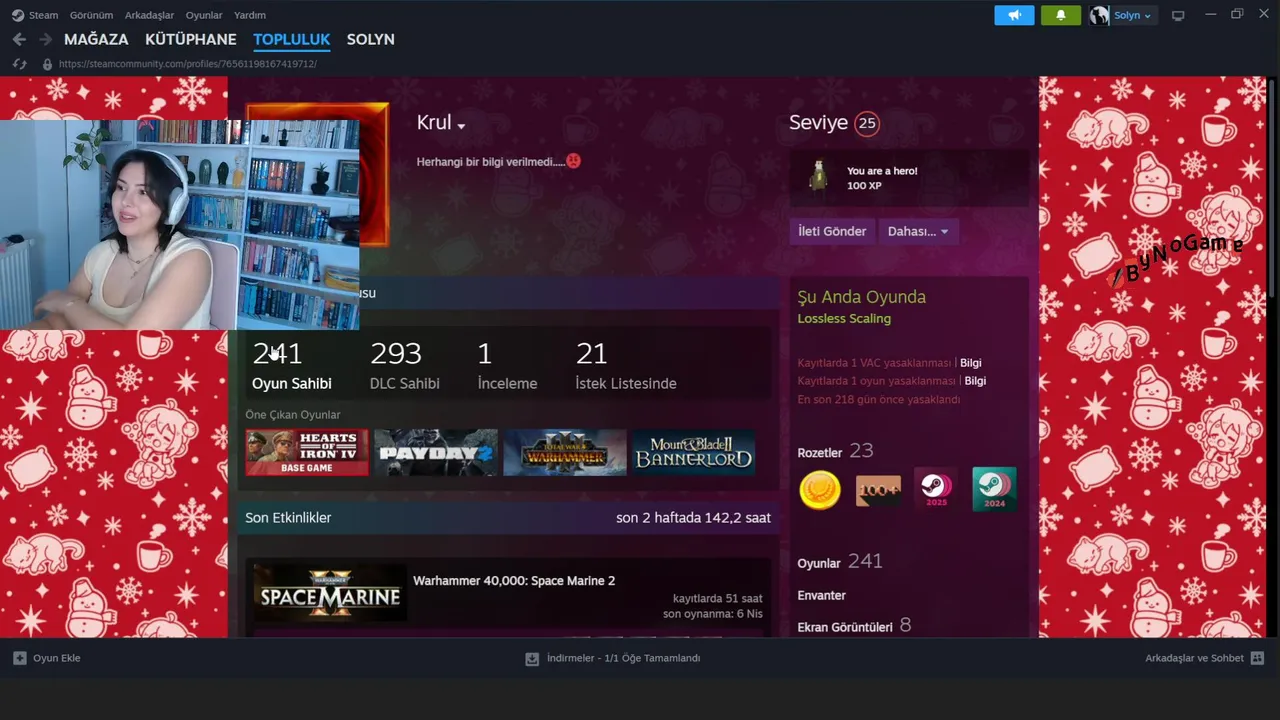Click the friends chat icon bottom right

1257,658
